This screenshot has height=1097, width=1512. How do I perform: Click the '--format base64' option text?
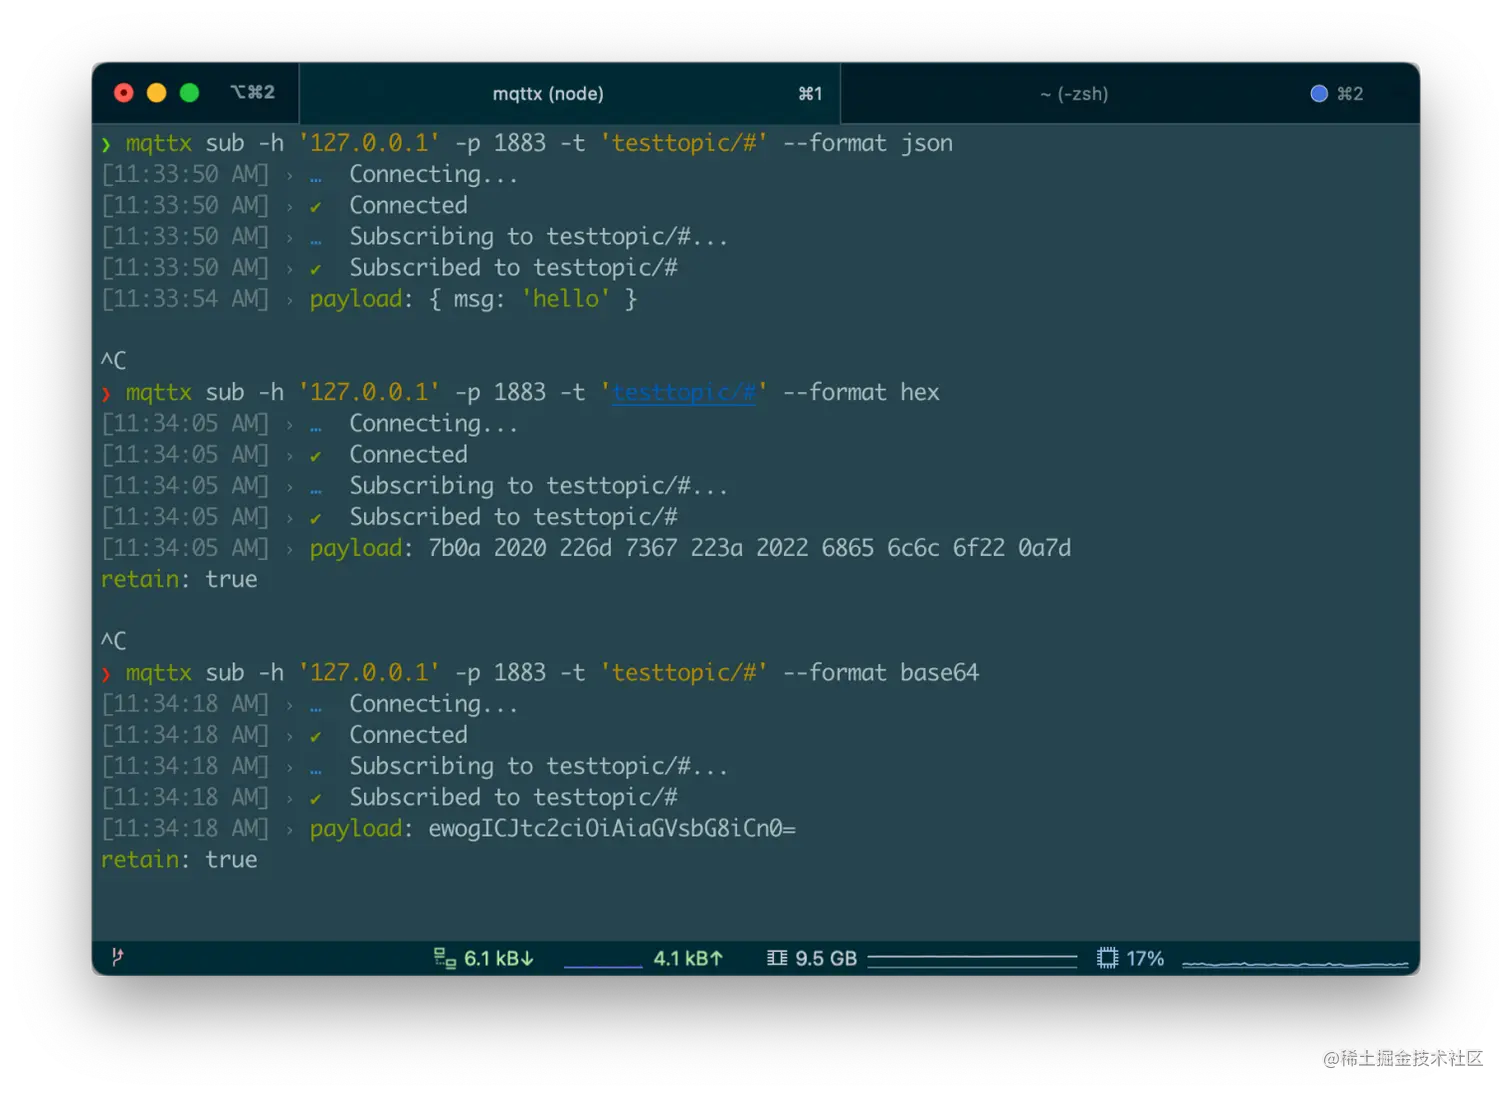[881, 672]
